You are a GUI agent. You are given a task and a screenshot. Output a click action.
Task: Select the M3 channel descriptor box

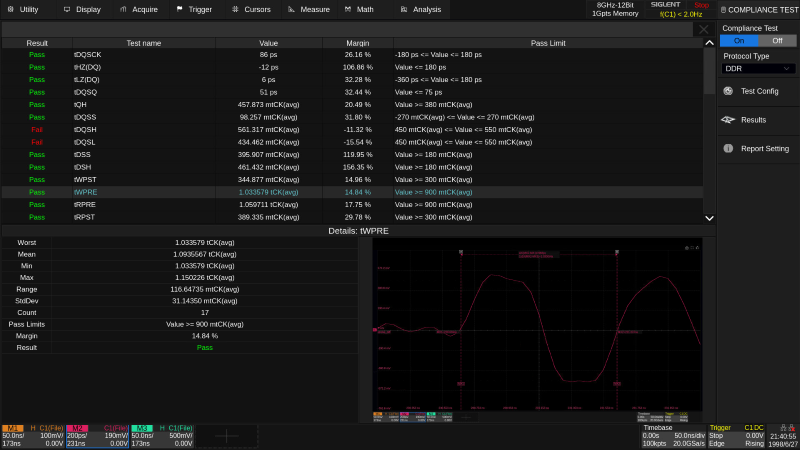(x=161, y=435)
